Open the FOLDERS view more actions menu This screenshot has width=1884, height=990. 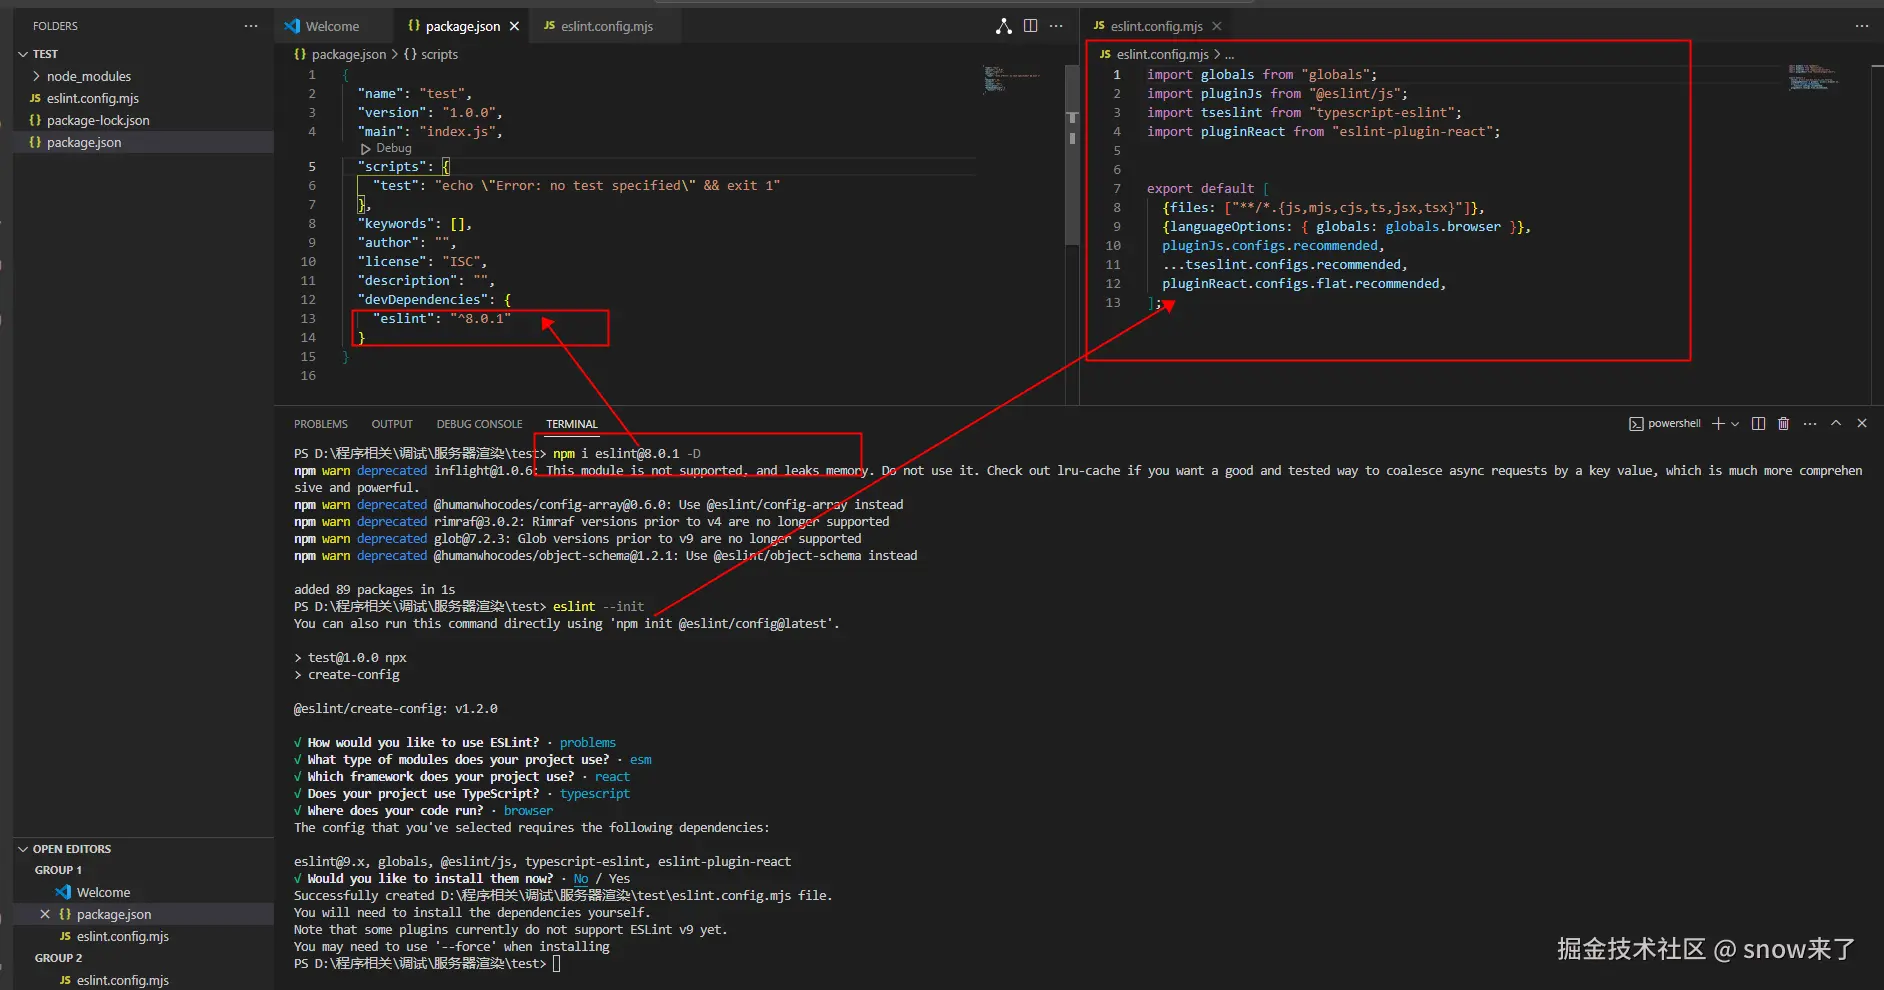pyautogui.click(x=250, y=26)
